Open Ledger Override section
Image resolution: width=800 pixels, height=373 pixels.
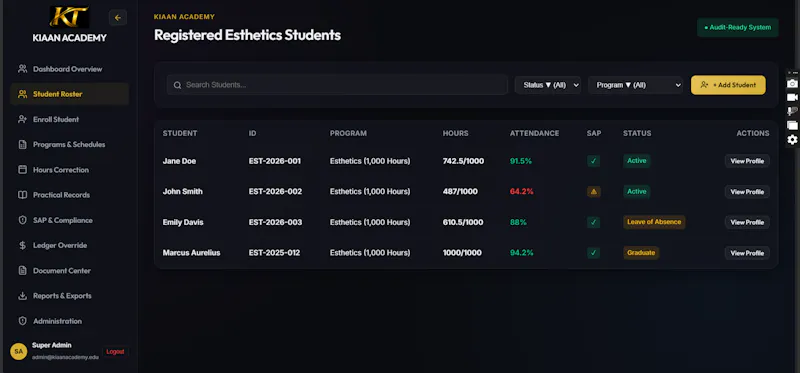point(69,245)
